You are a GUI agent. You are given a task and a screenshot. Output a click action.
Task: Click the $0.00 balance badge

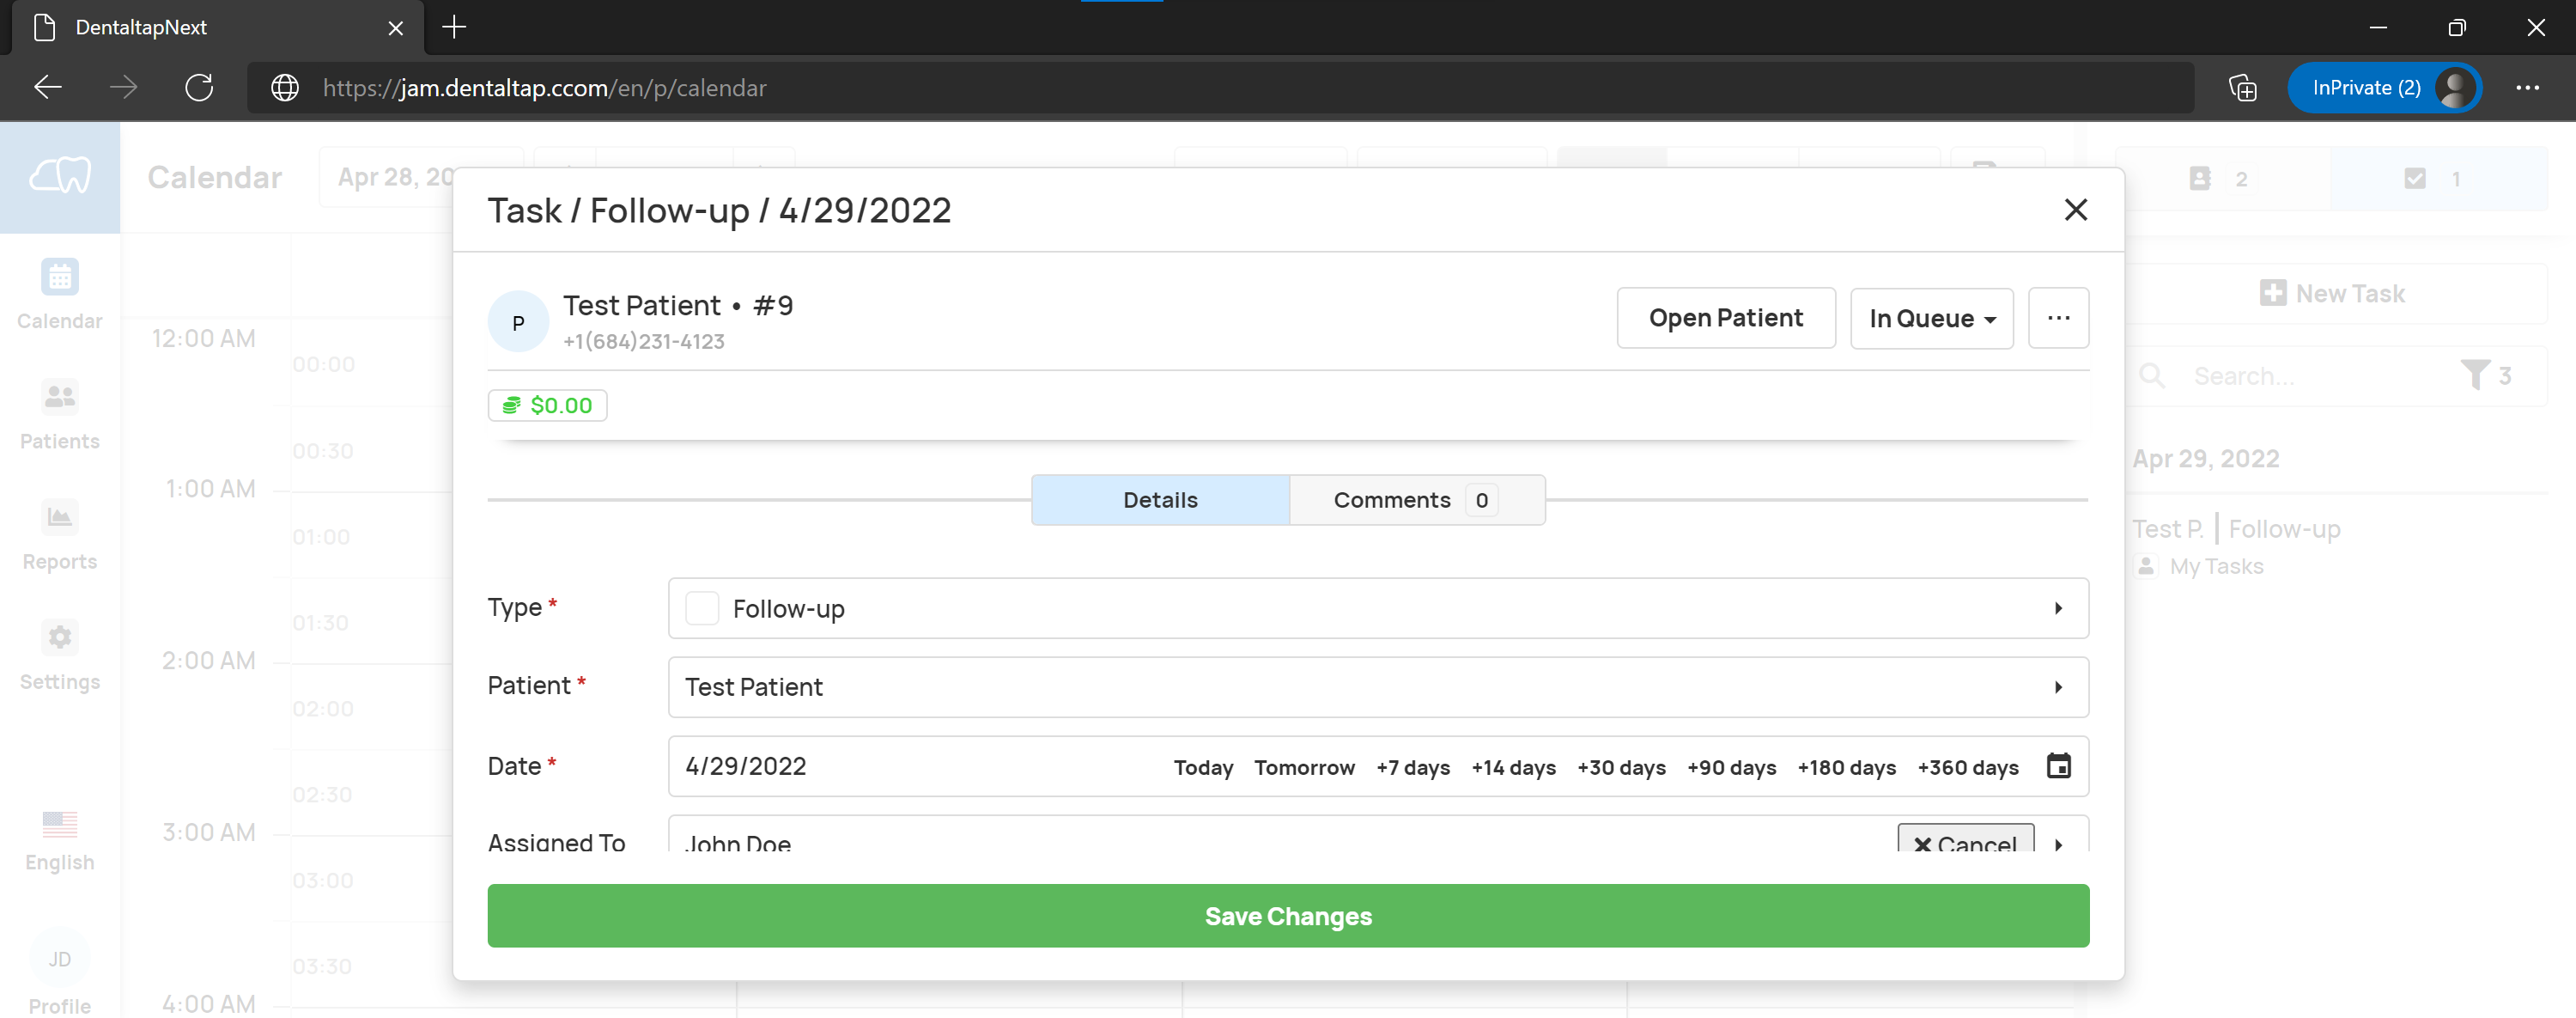tap(547, 405)
